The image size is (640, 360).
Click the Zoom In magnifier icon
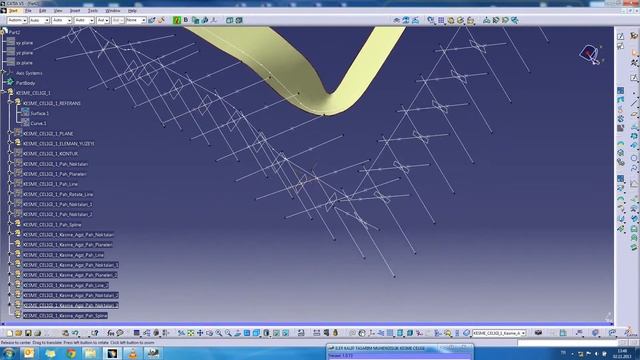(x=219, y=333)
